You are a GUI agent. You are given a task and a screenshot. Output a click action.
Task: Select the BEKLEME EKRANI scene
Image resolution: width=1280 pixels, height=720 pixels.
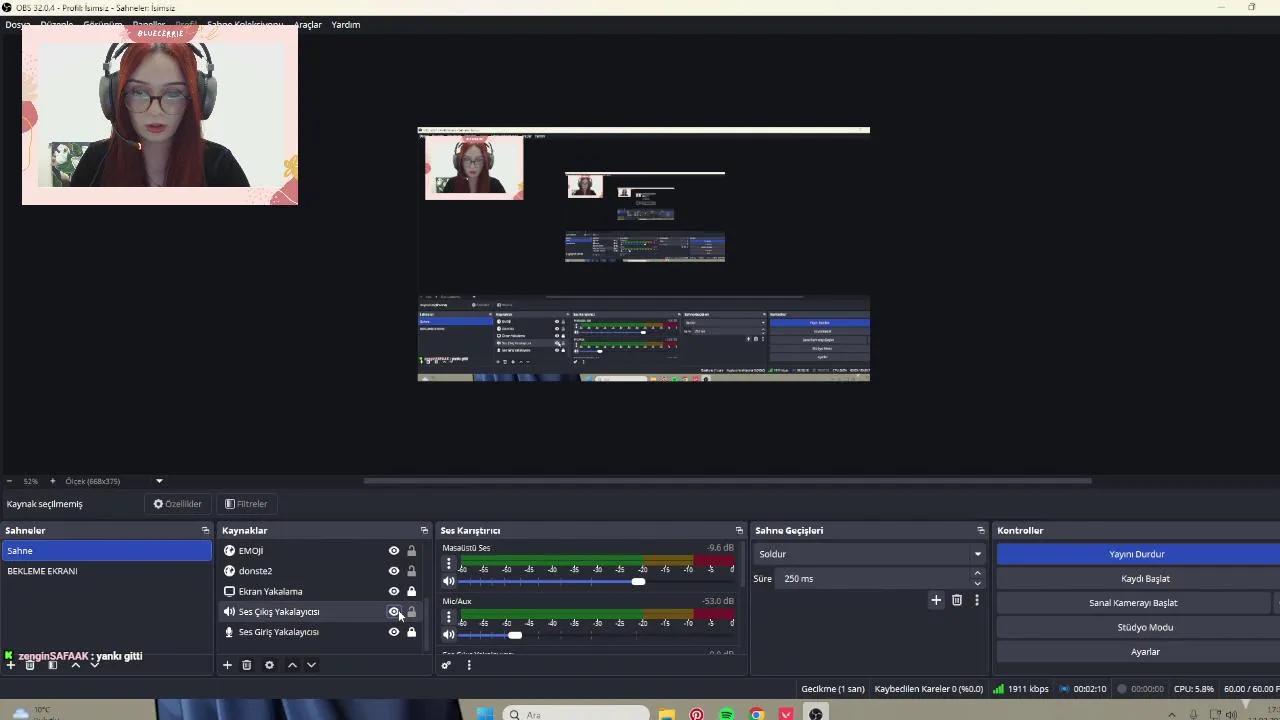[x=42, y=570]
